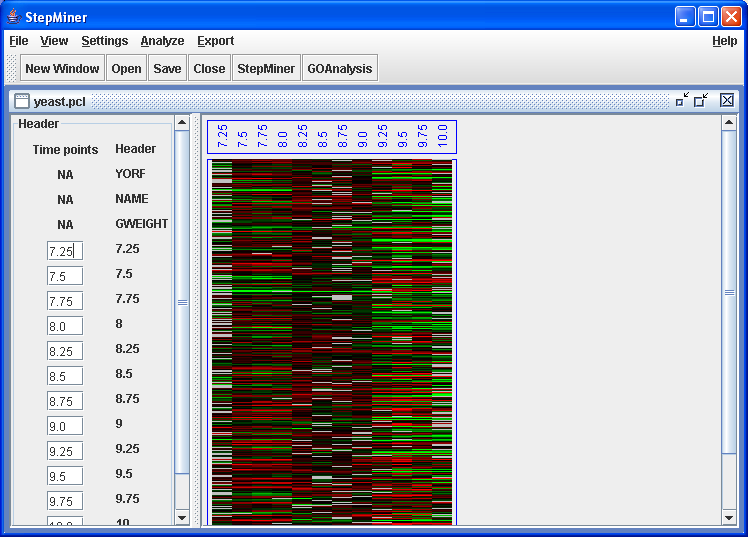Run StepMiner from the toolbar
This screenshot has height=537, width=748.
coord(266,68)
